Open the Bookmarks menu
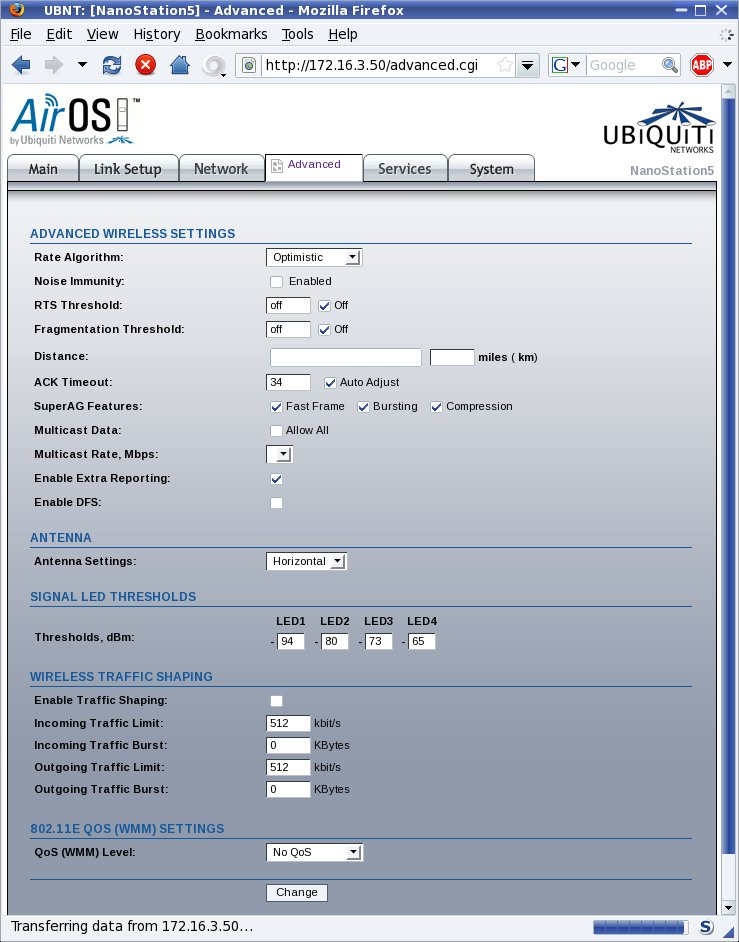This screenshot has height=942, width=739. pos(231,34)
